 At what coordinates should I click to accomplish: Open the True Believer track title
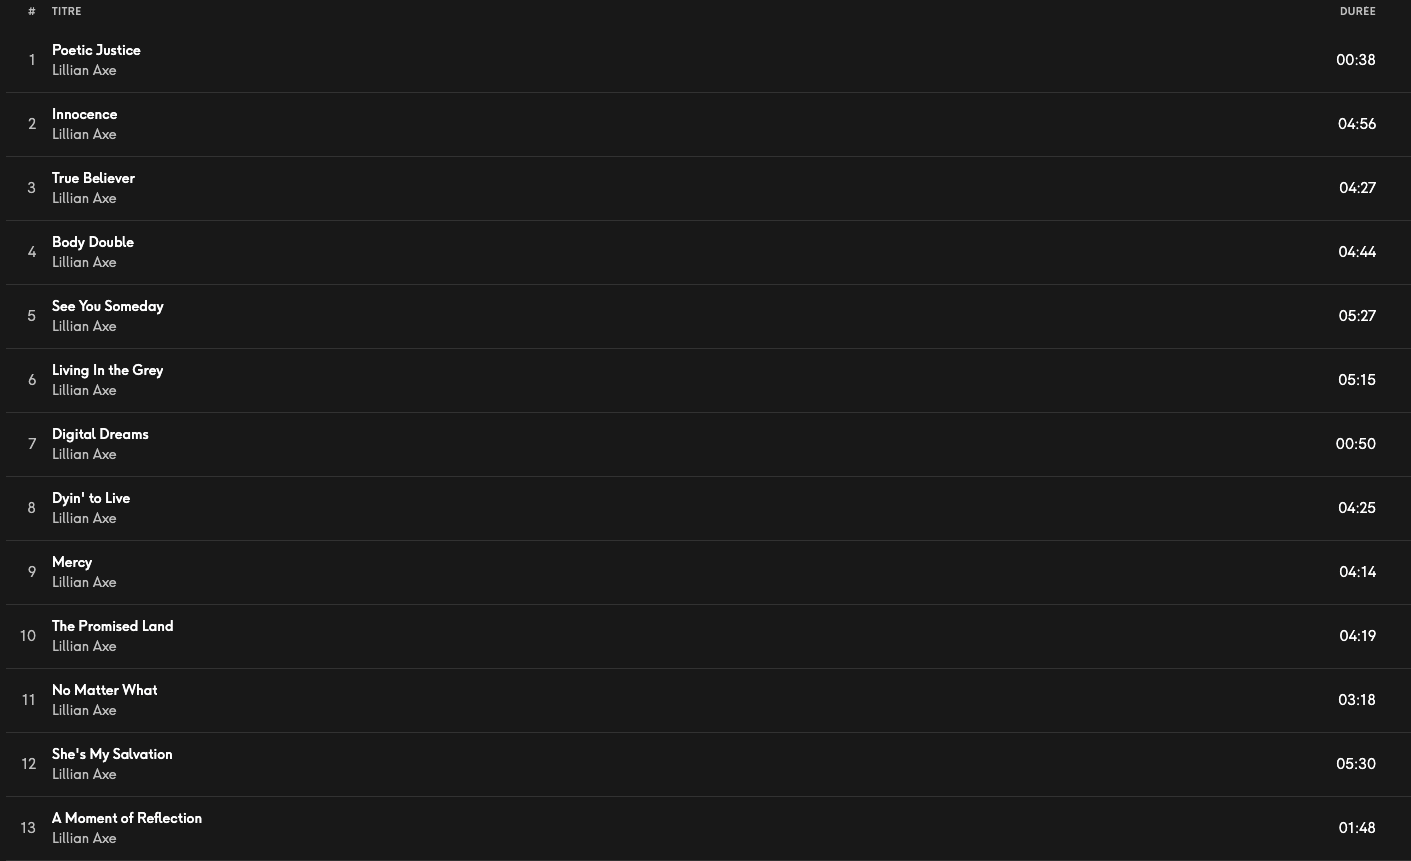(93, 178)
